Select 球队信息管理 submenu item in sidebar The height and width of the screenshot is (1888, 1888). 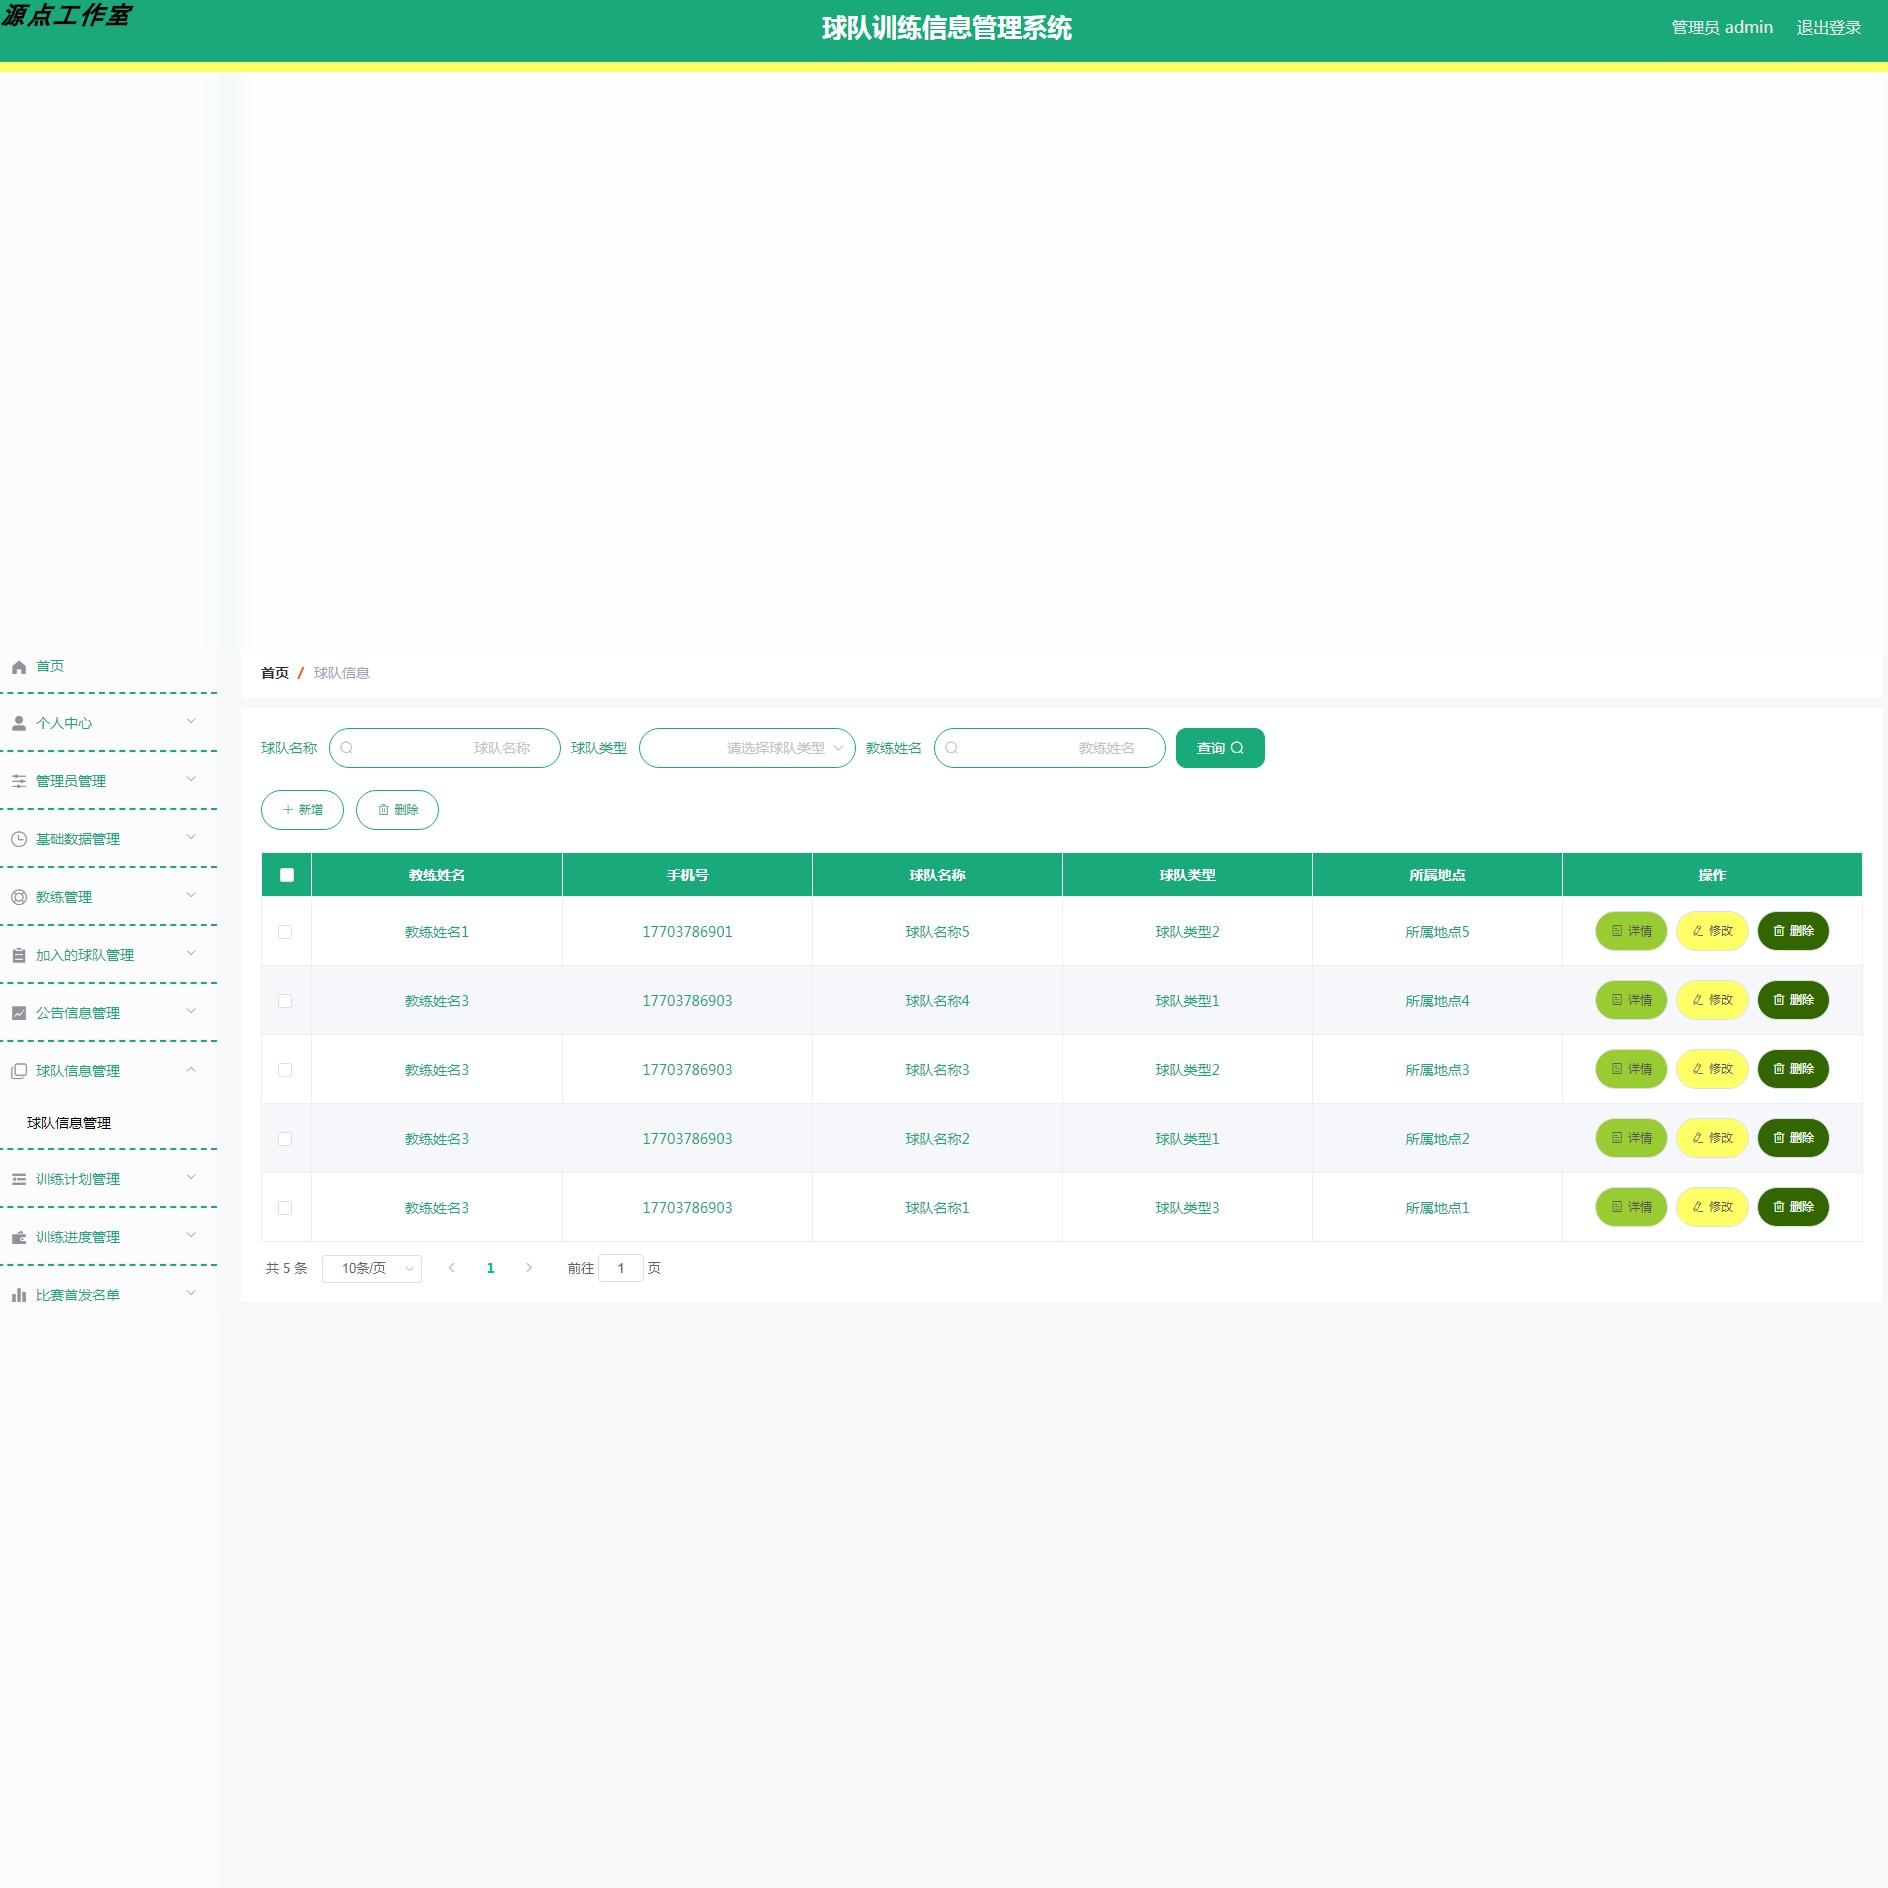tap(70, 1123)
